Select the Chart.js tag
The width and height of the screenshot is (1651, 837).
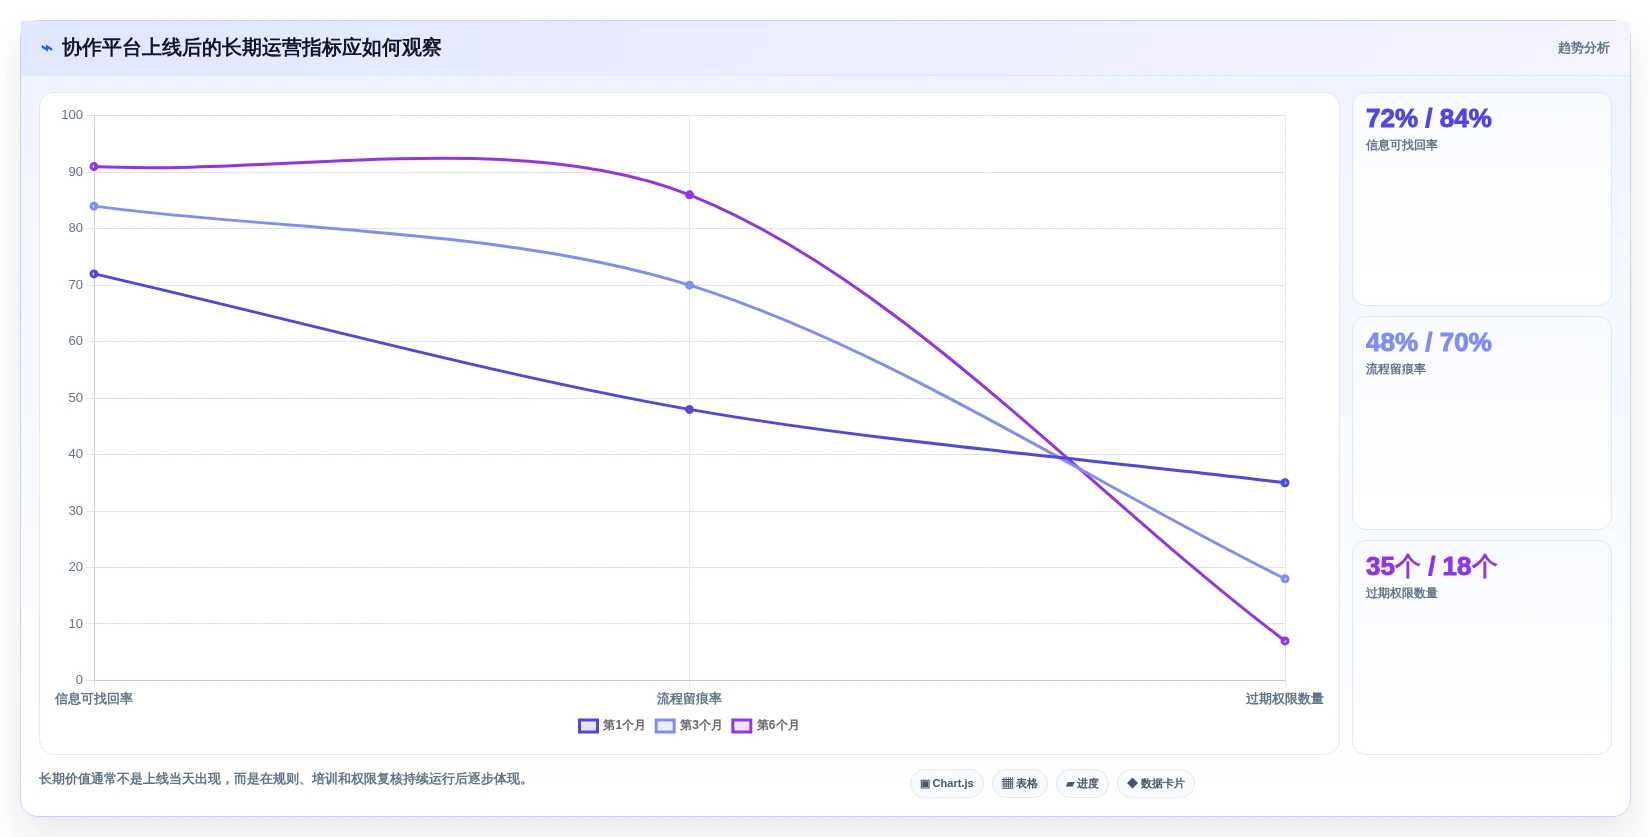tap(947, 784)
